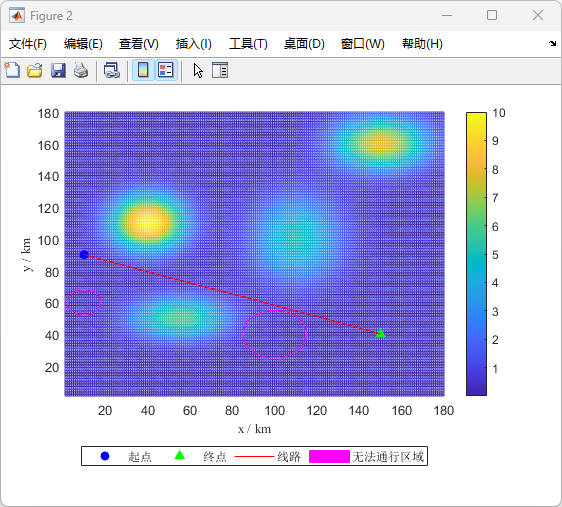Open the 工具(T) menu

pyautogui.click(x=248, y=44)
